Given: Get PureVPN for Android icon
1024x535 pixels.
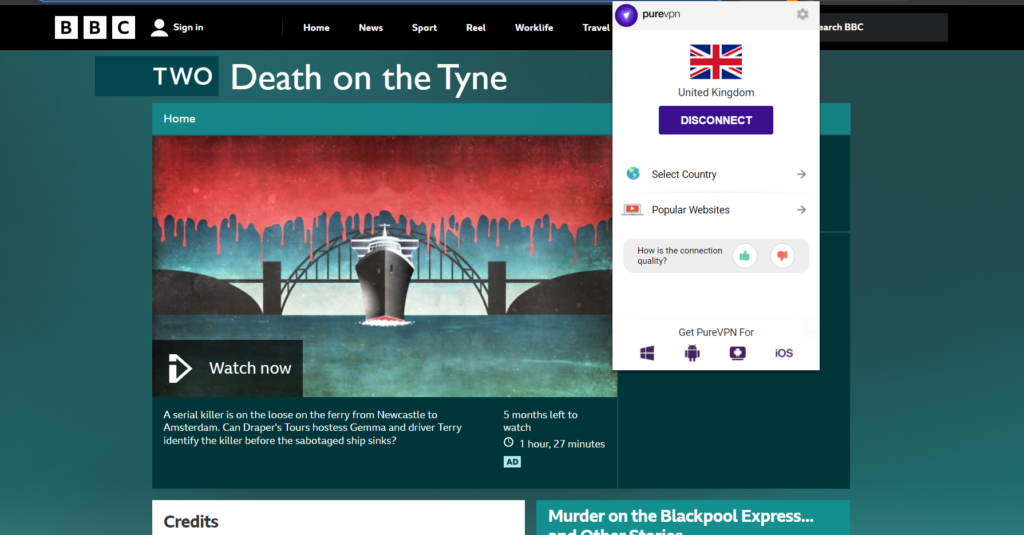Looking at the screenshot, I should pos(692,353).
